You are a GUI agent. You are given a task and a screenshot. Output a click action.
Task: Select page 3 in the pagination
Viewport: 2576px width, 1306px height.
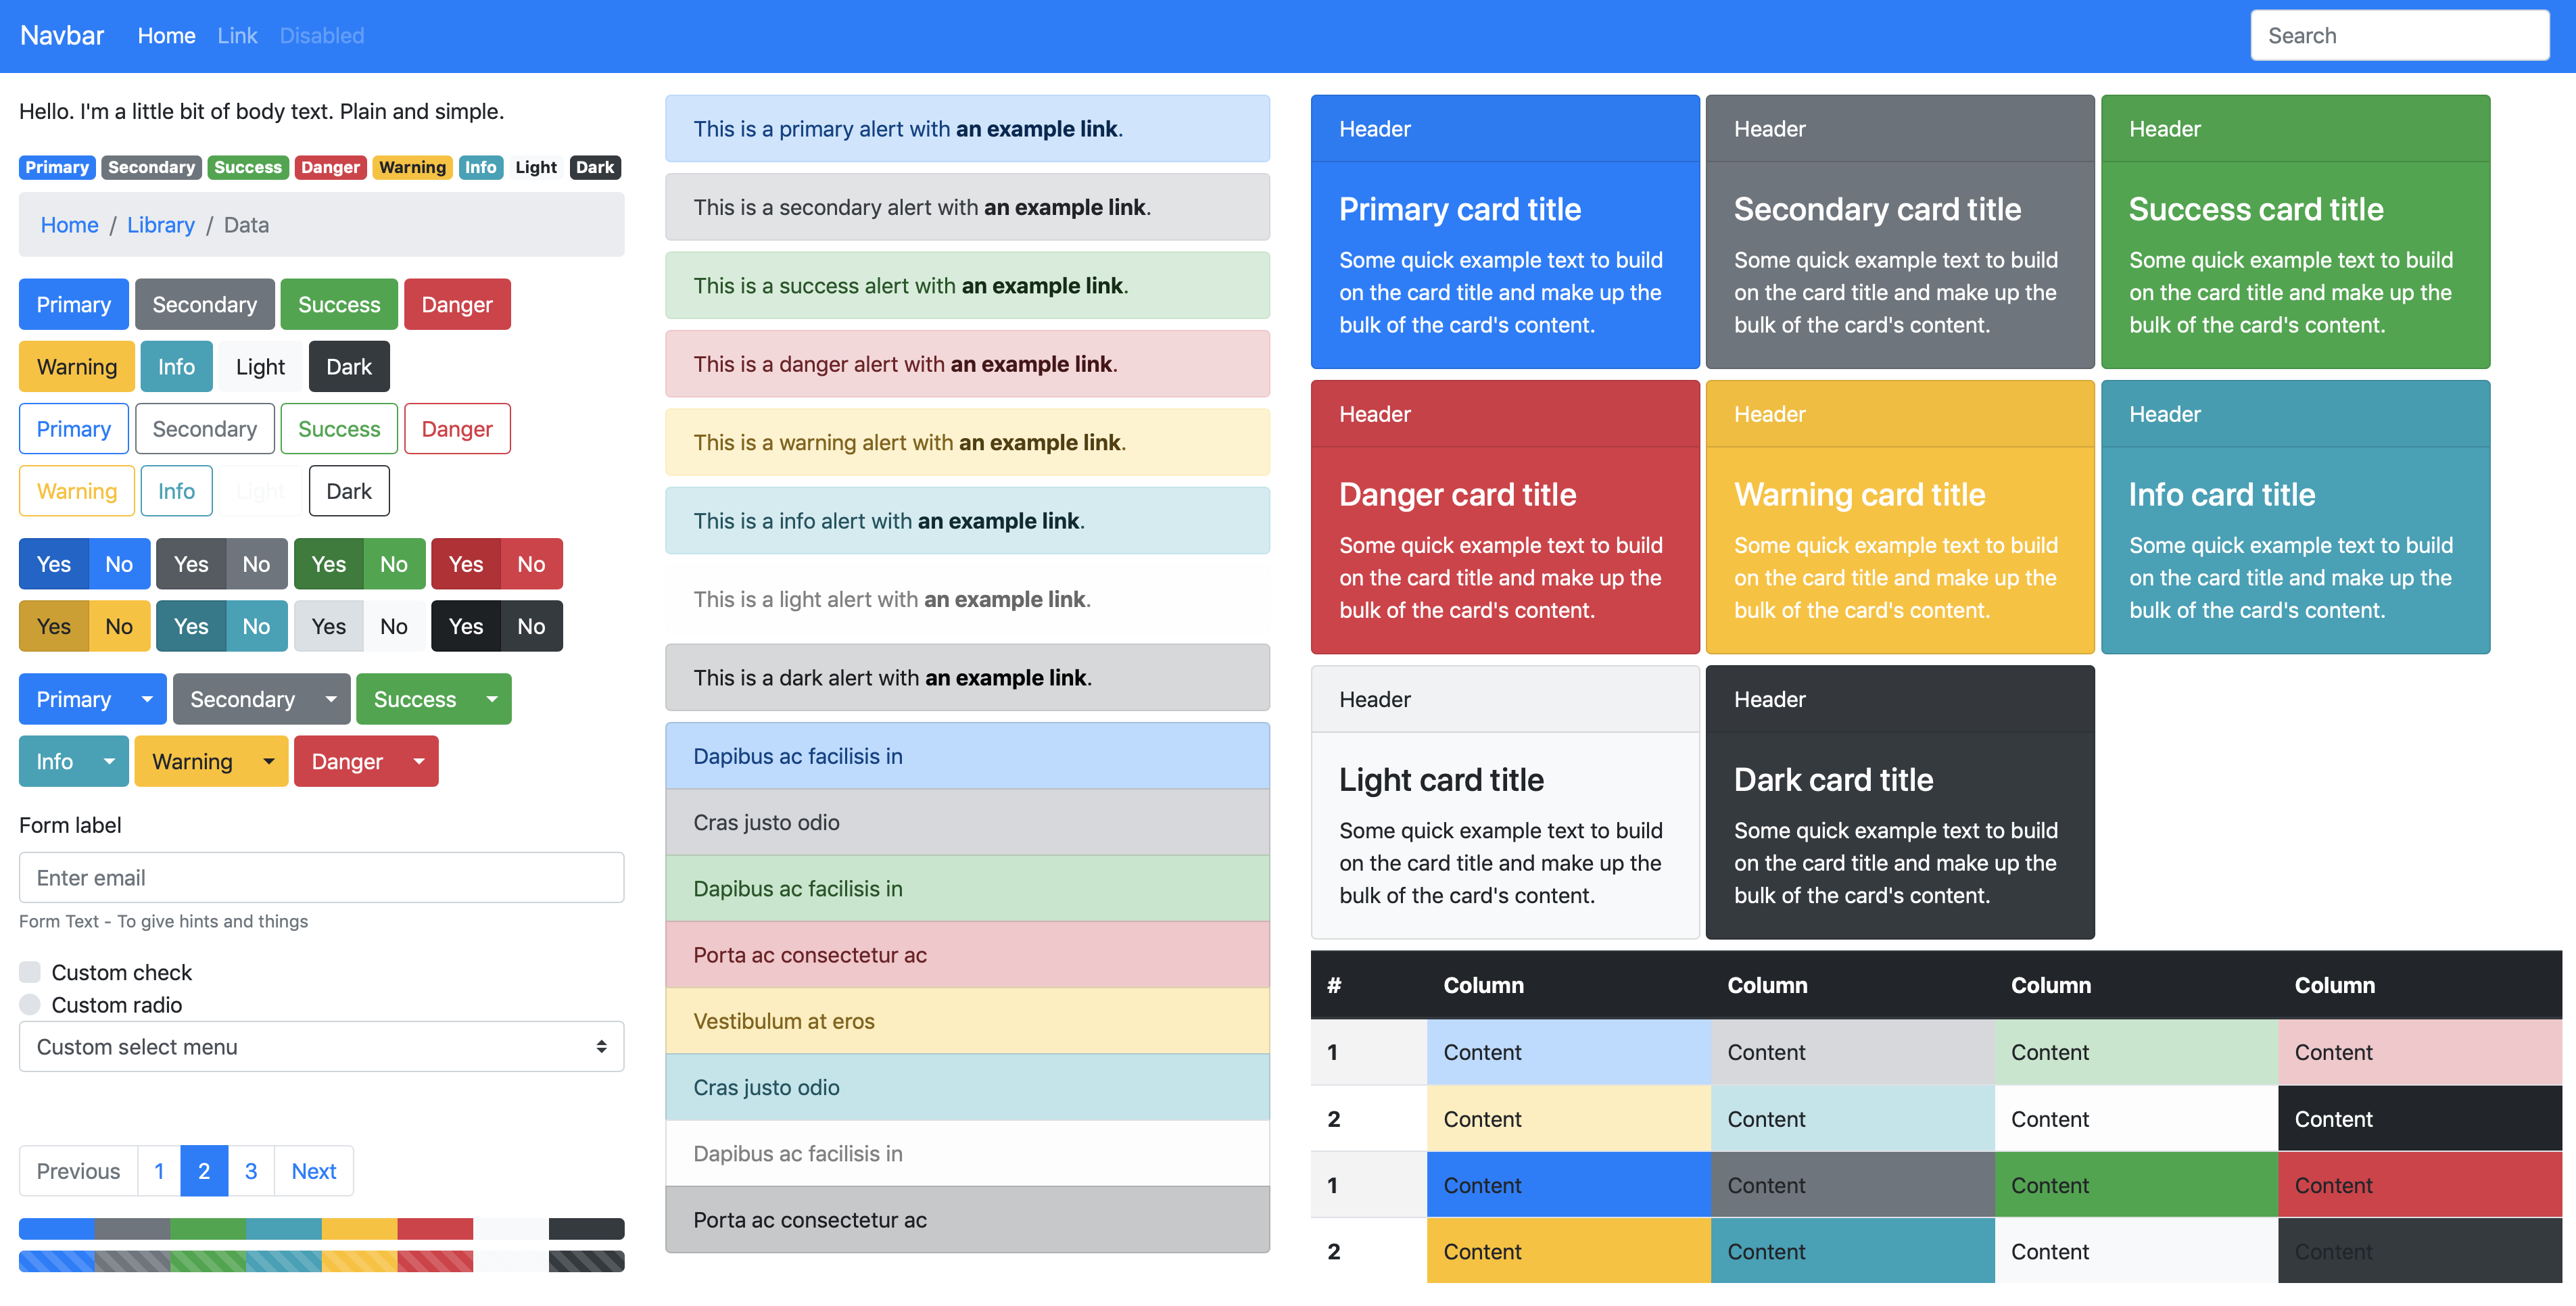pyautogui.click(x=250, y=1170)
